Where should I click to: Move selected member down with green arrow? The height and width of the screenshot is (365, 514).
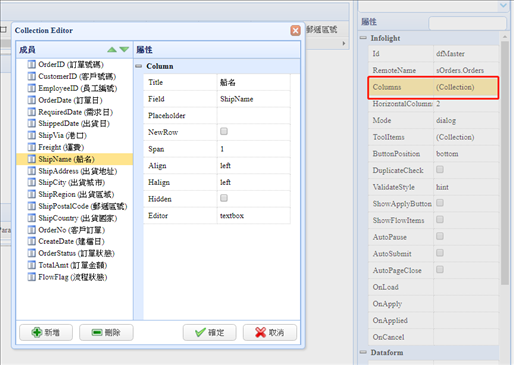(124, 50)
